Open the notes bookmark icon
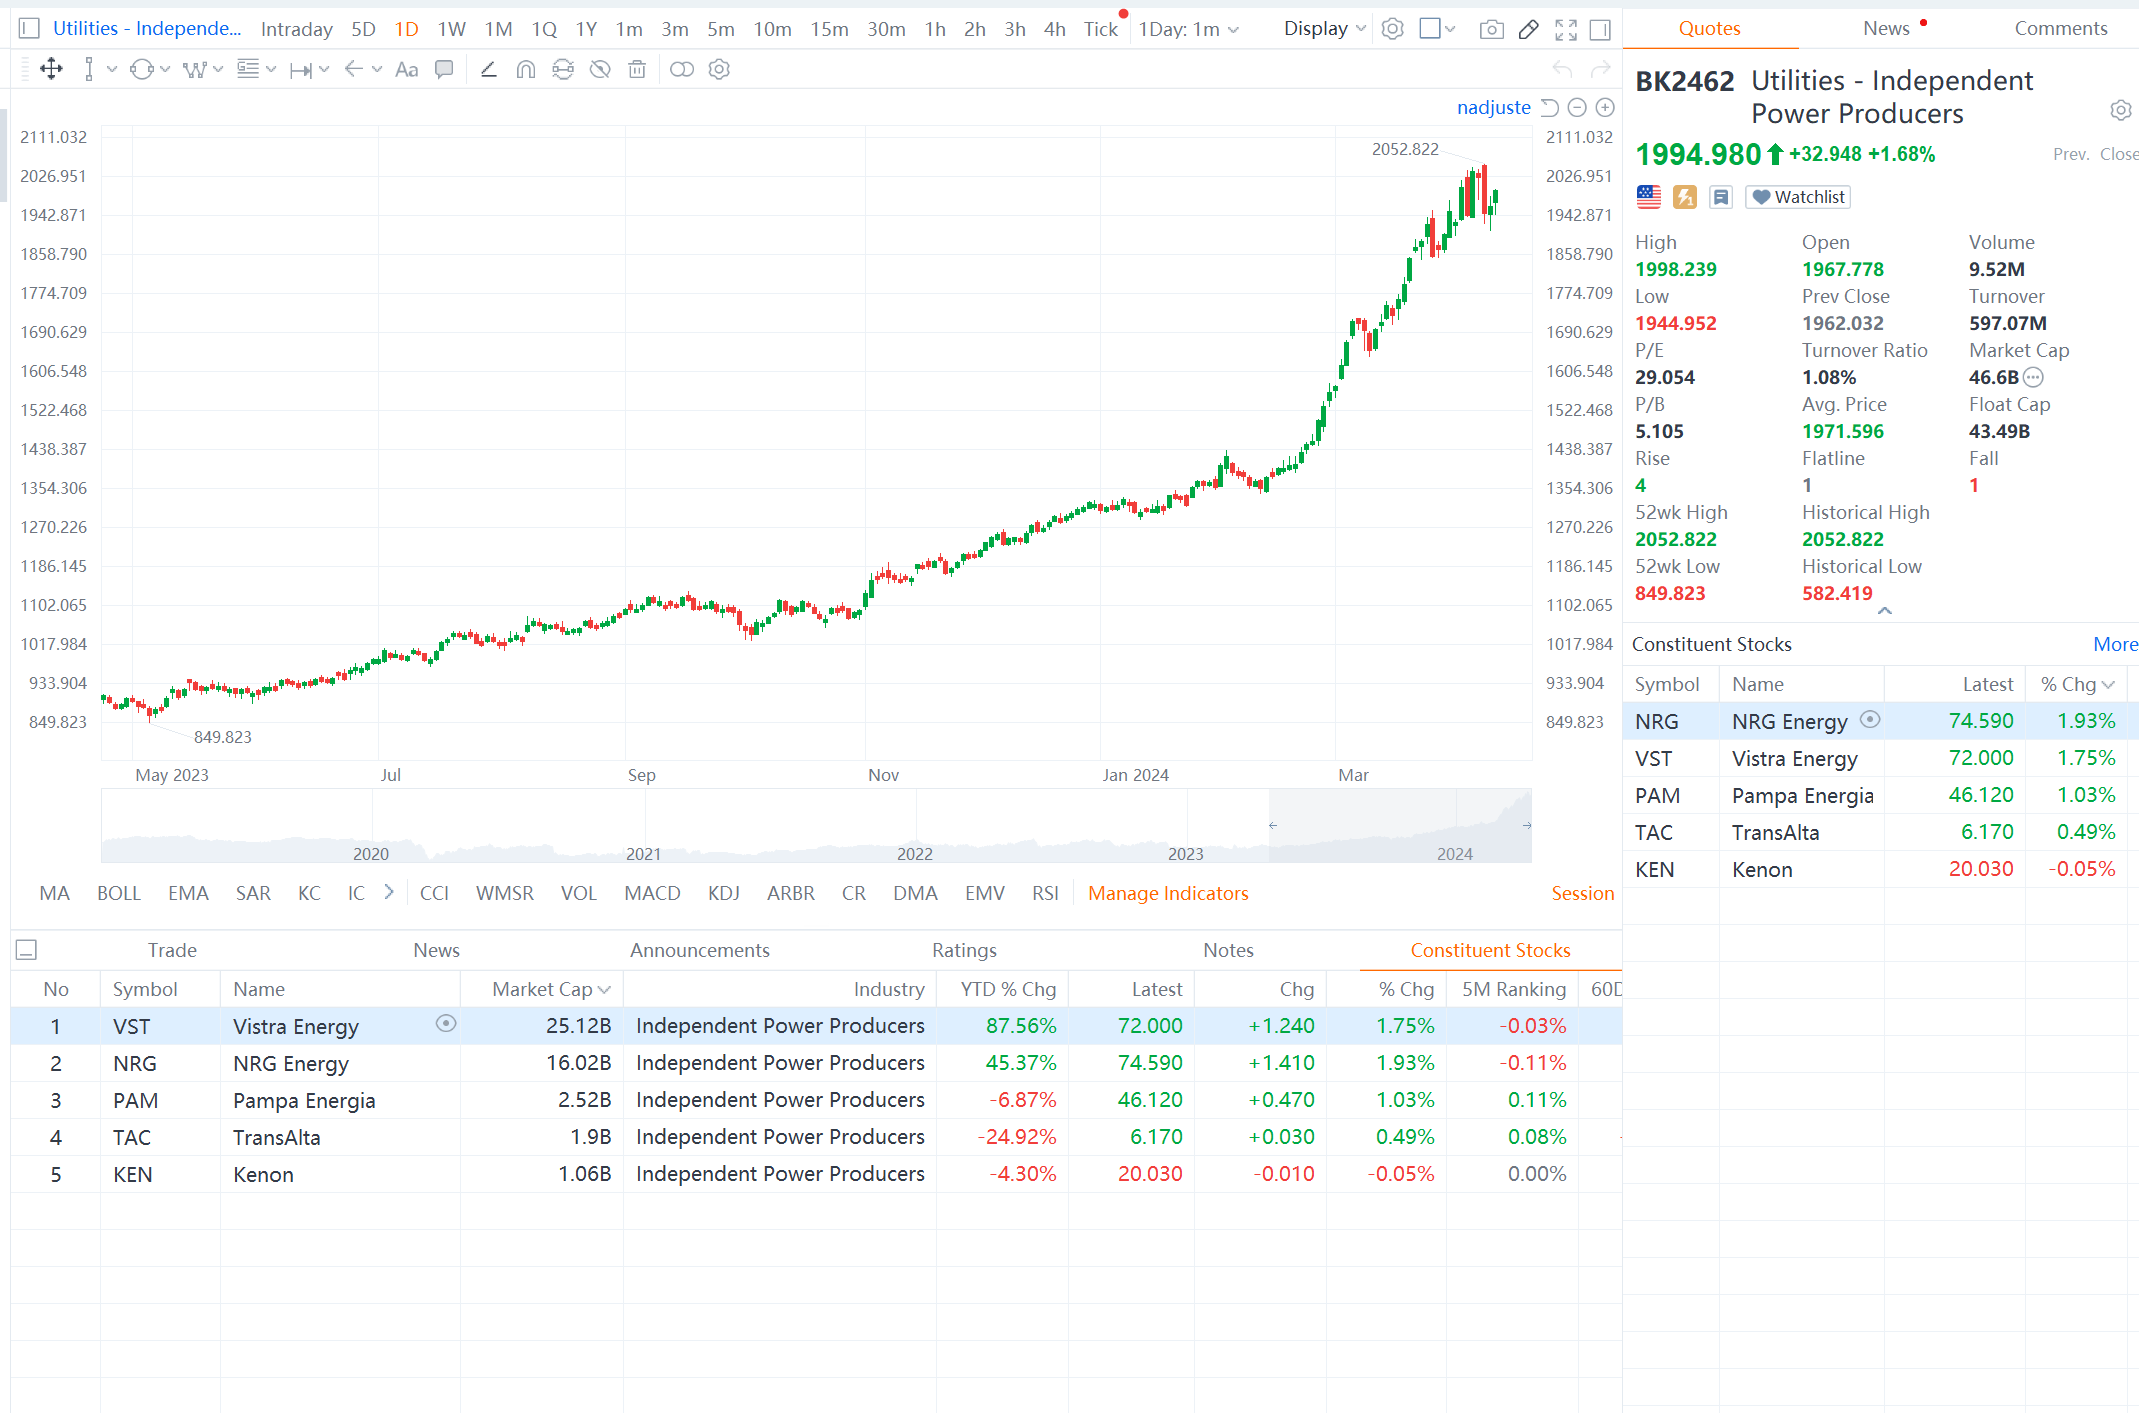The height and width of the screenshot is (1413, 2139). [1721, 197]
